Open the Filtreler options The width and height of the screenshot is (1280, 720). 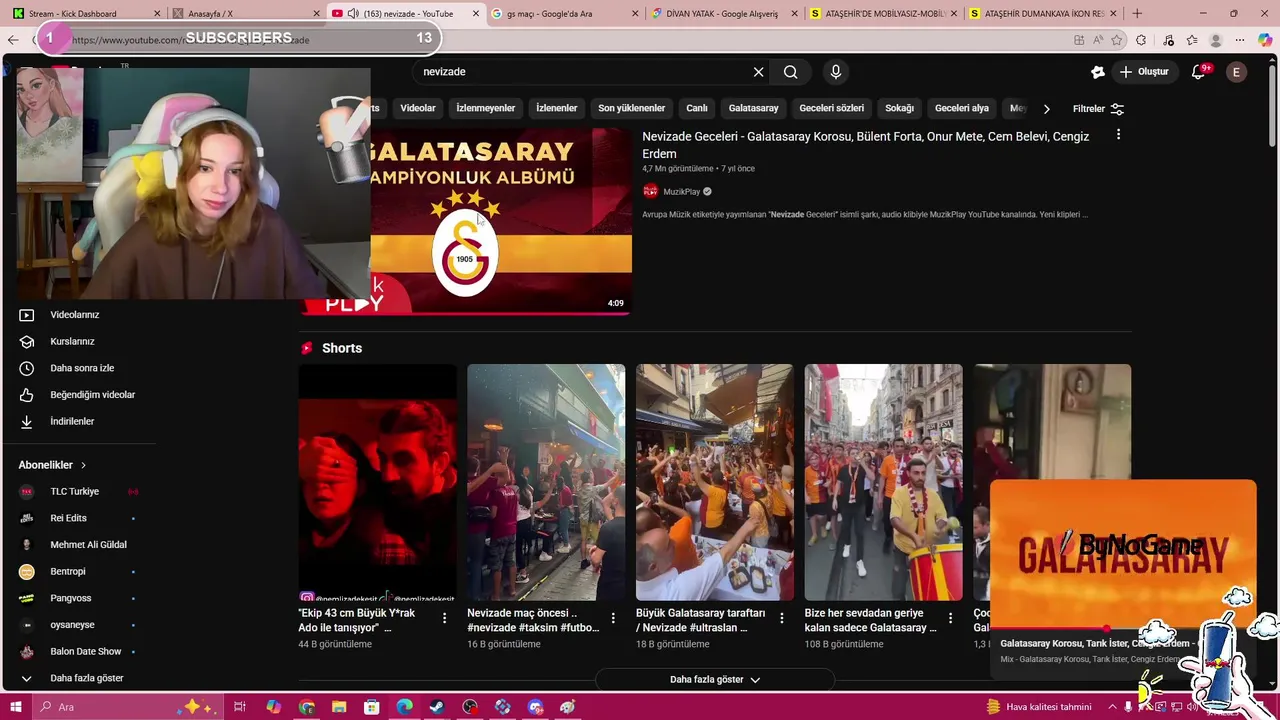(x=1098, y=108)
